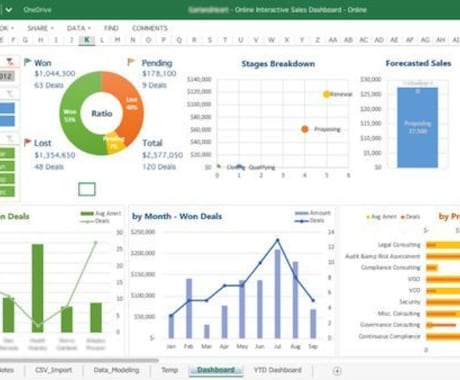
Task: Click Avg Amnt legend in the green chart
Action: (101, 213)
